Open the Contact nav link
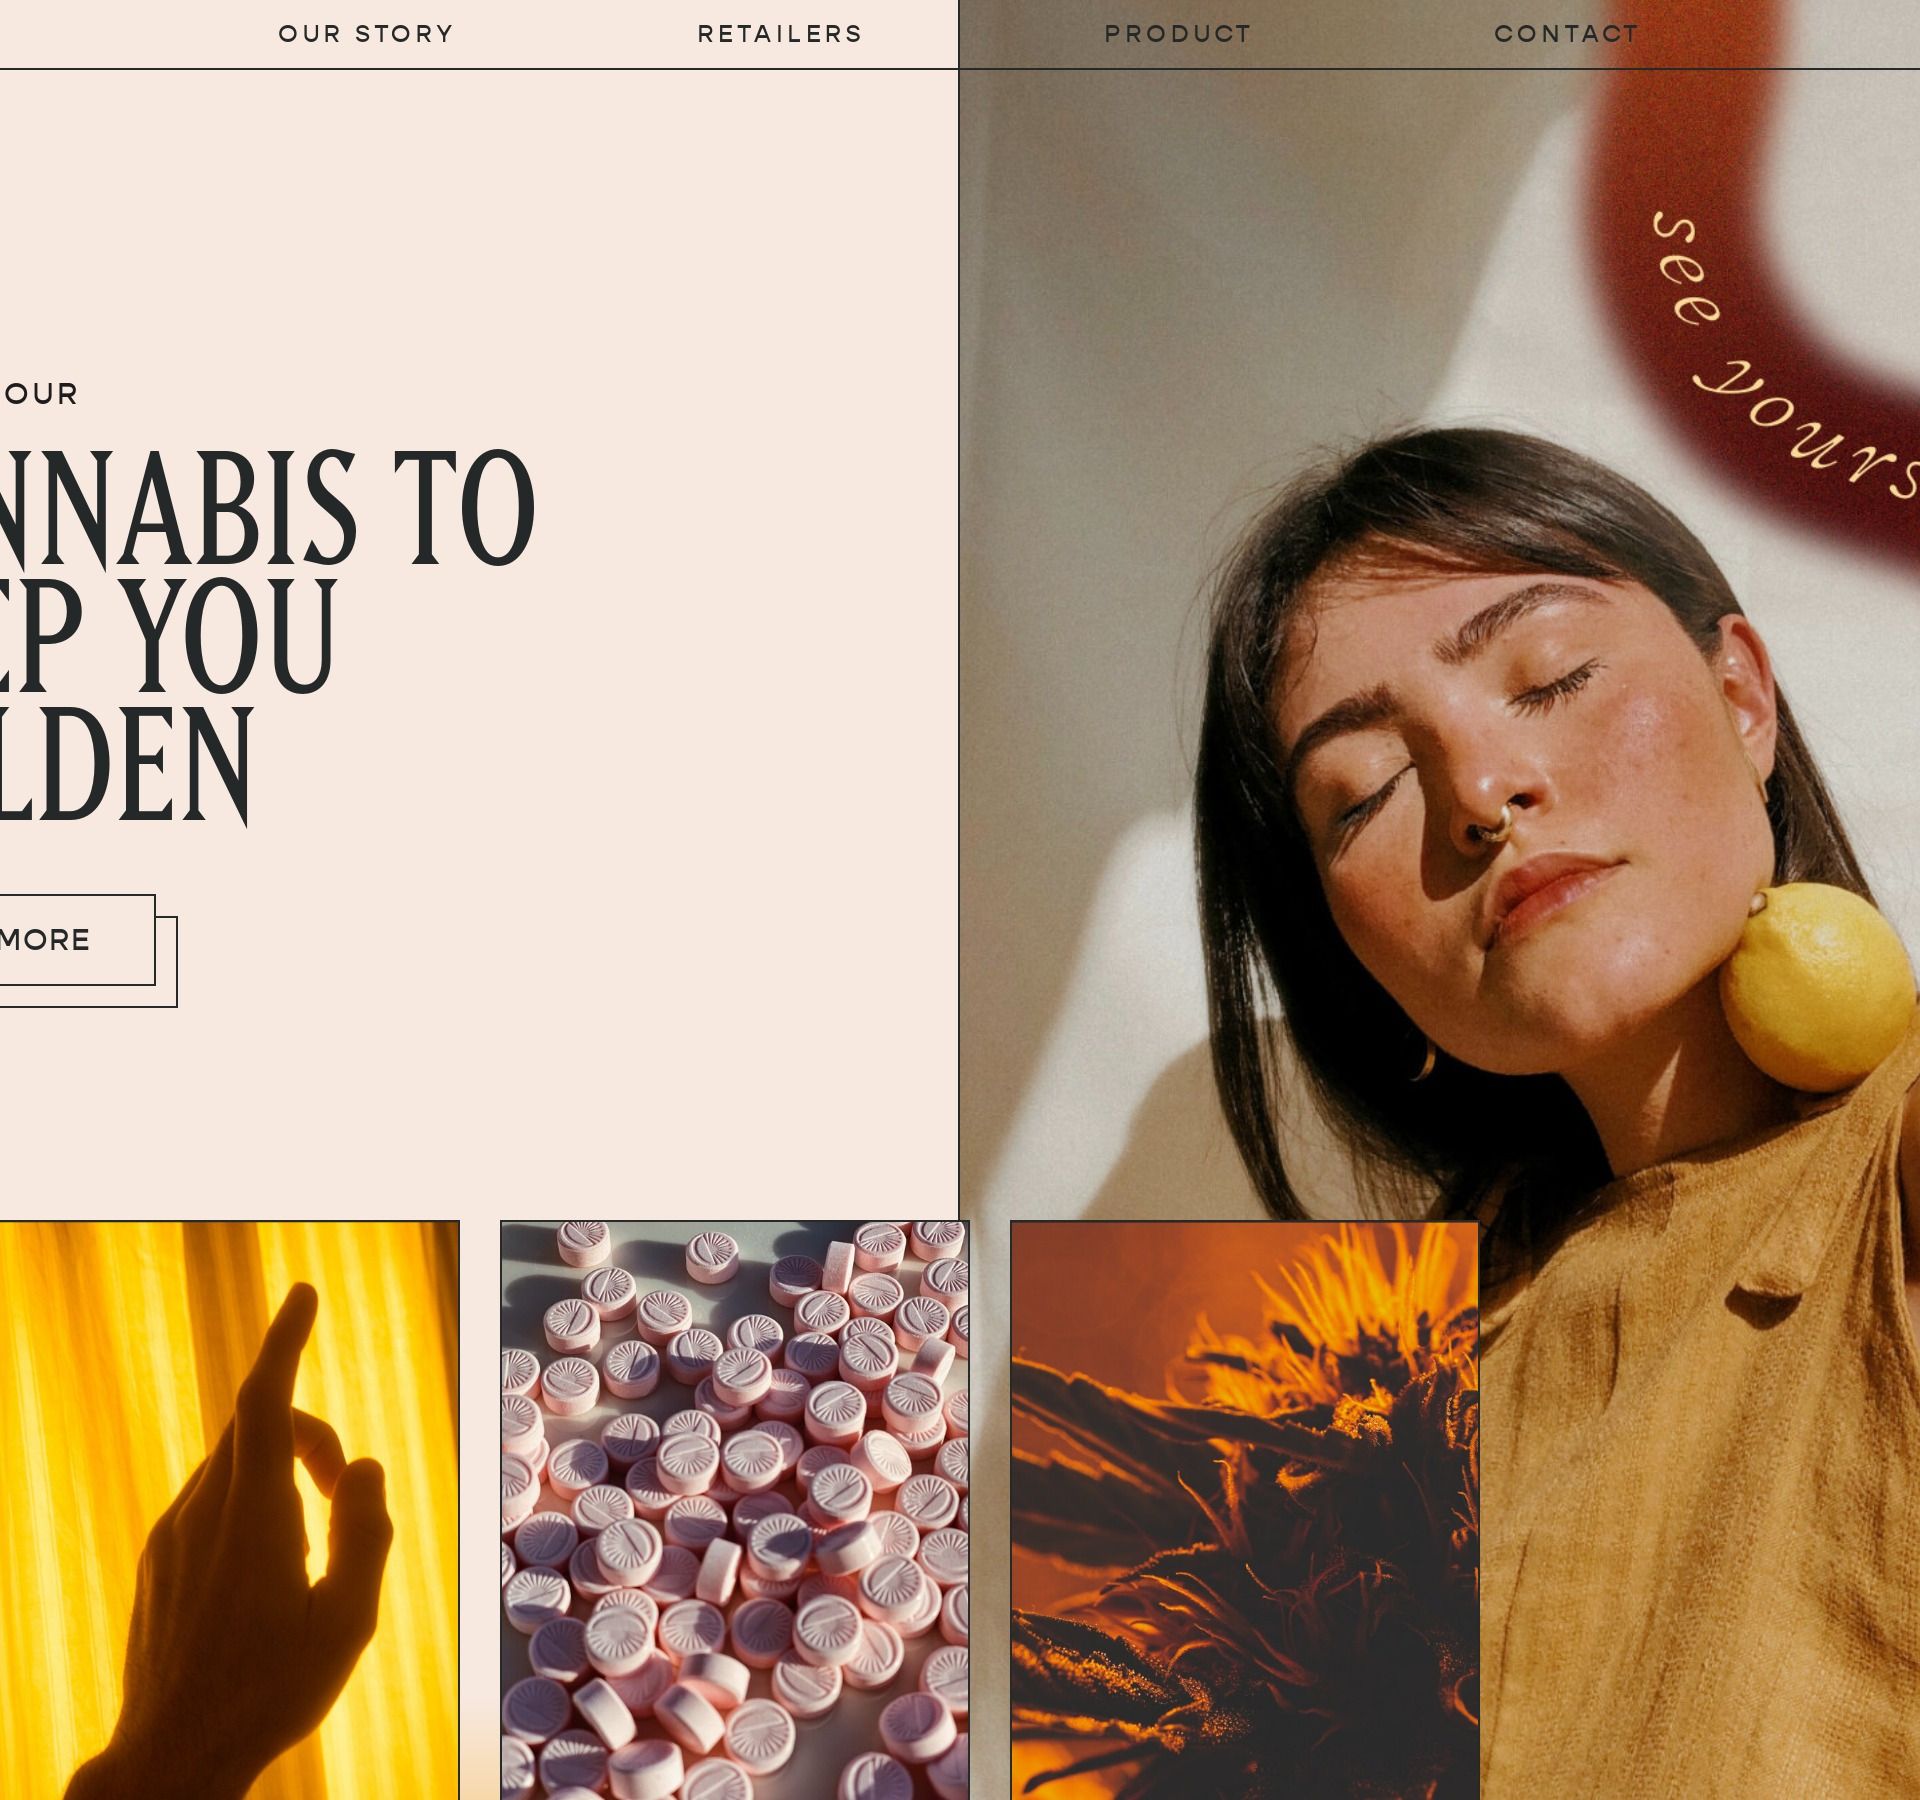This screenshot has width=1920, height=1800. click(x=1567, y=34)
